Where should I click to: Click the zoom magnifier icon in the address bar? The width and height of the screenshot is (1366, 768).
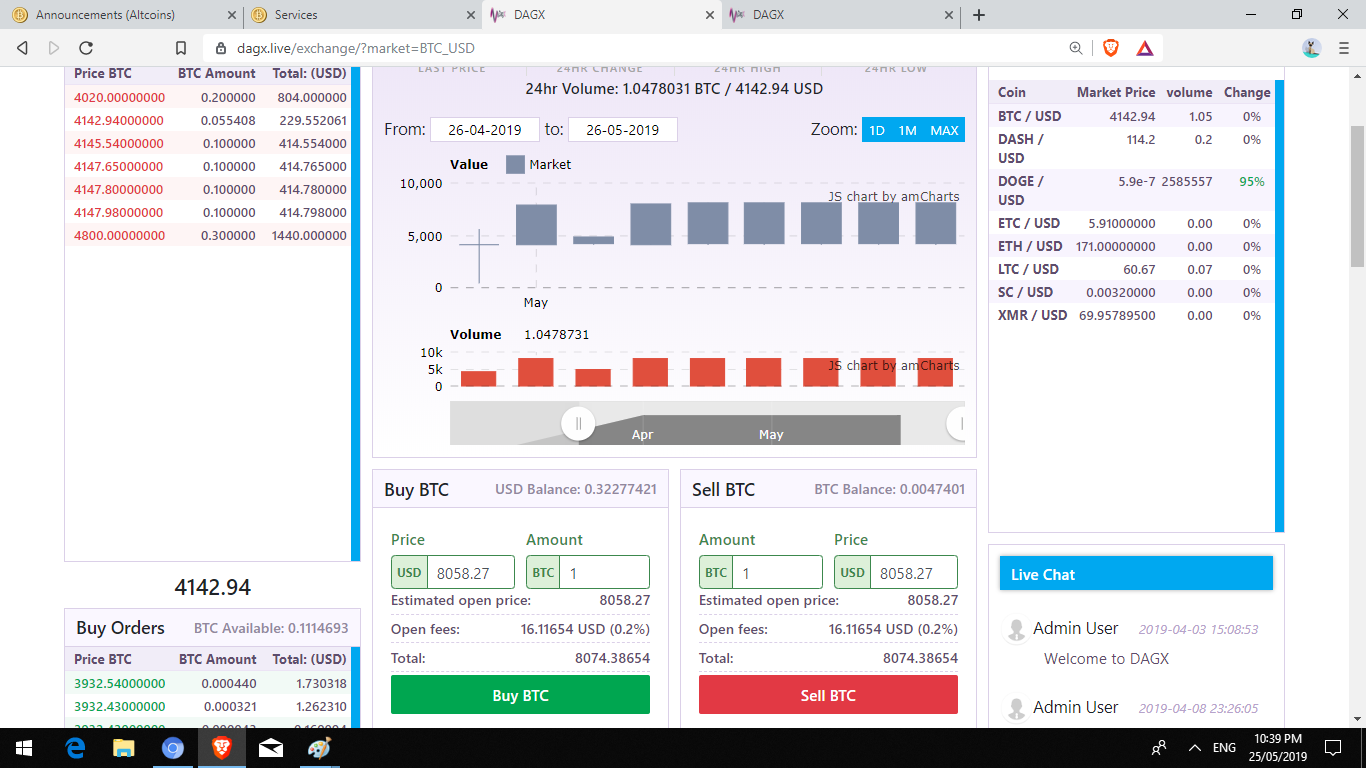click(1076, 47)
